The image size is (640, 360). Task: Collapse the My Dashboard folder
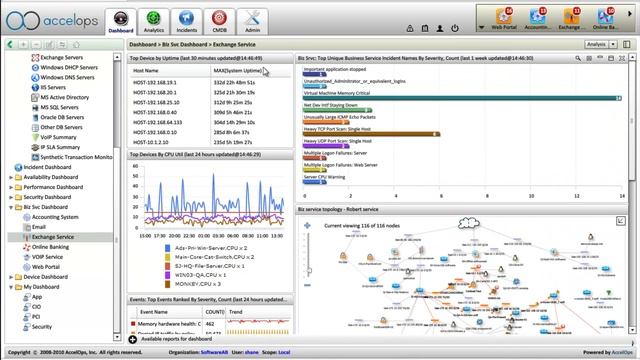tap(11, 287)
